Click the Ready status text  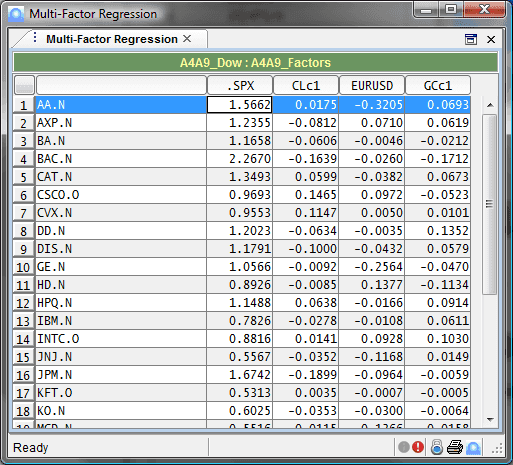tap(31, 447)
